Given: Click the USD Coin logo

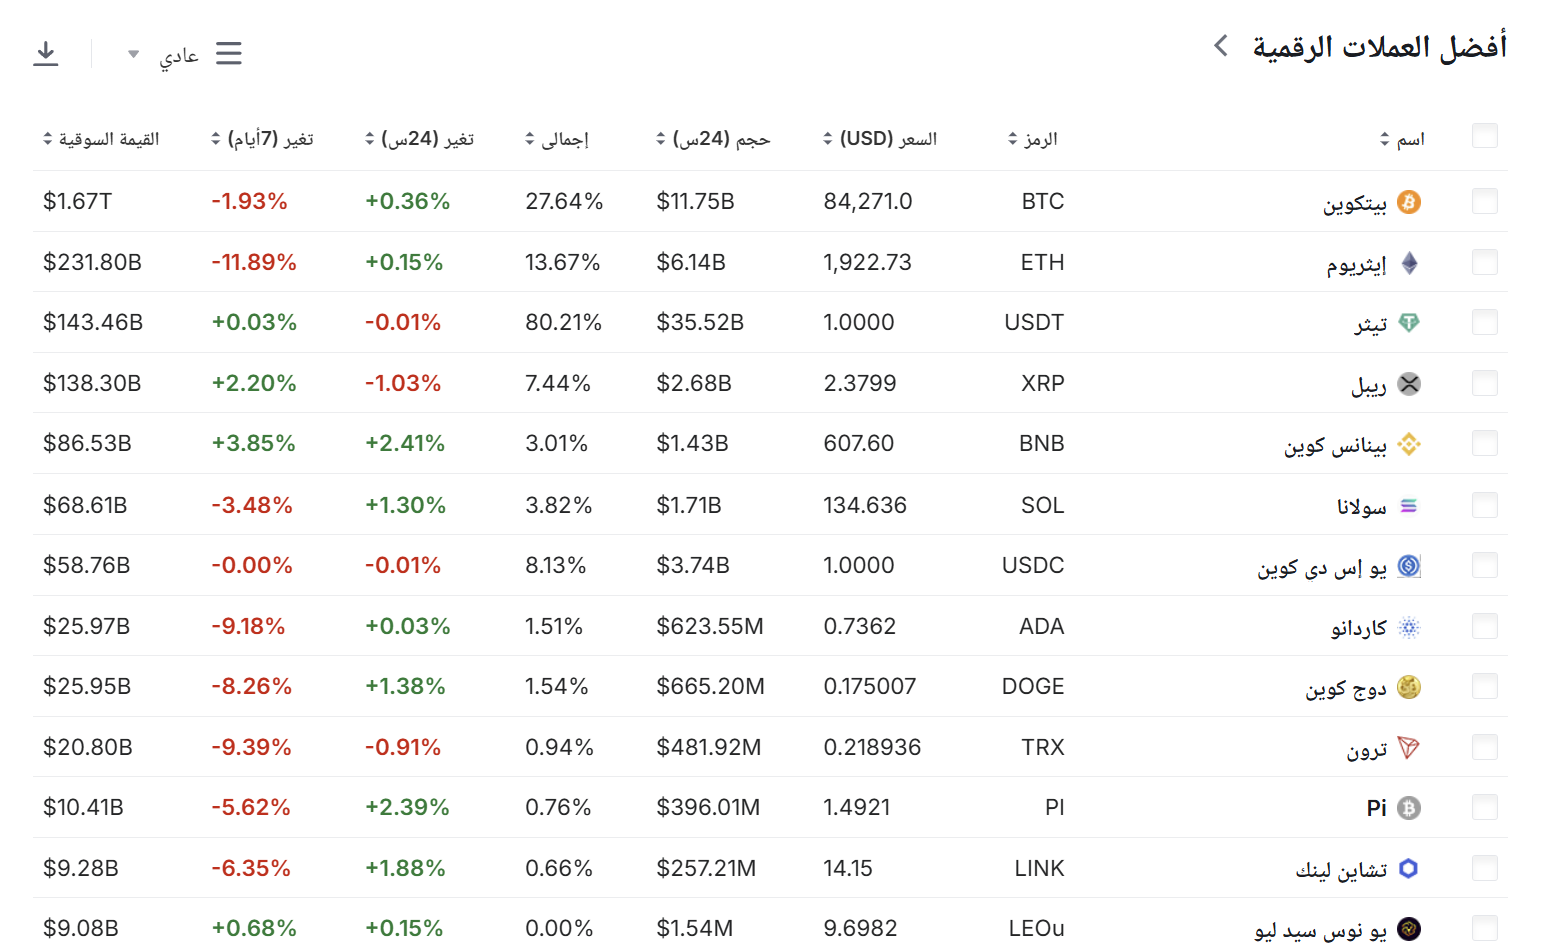Looking at the screenshot, I should tap(1409, 566).
